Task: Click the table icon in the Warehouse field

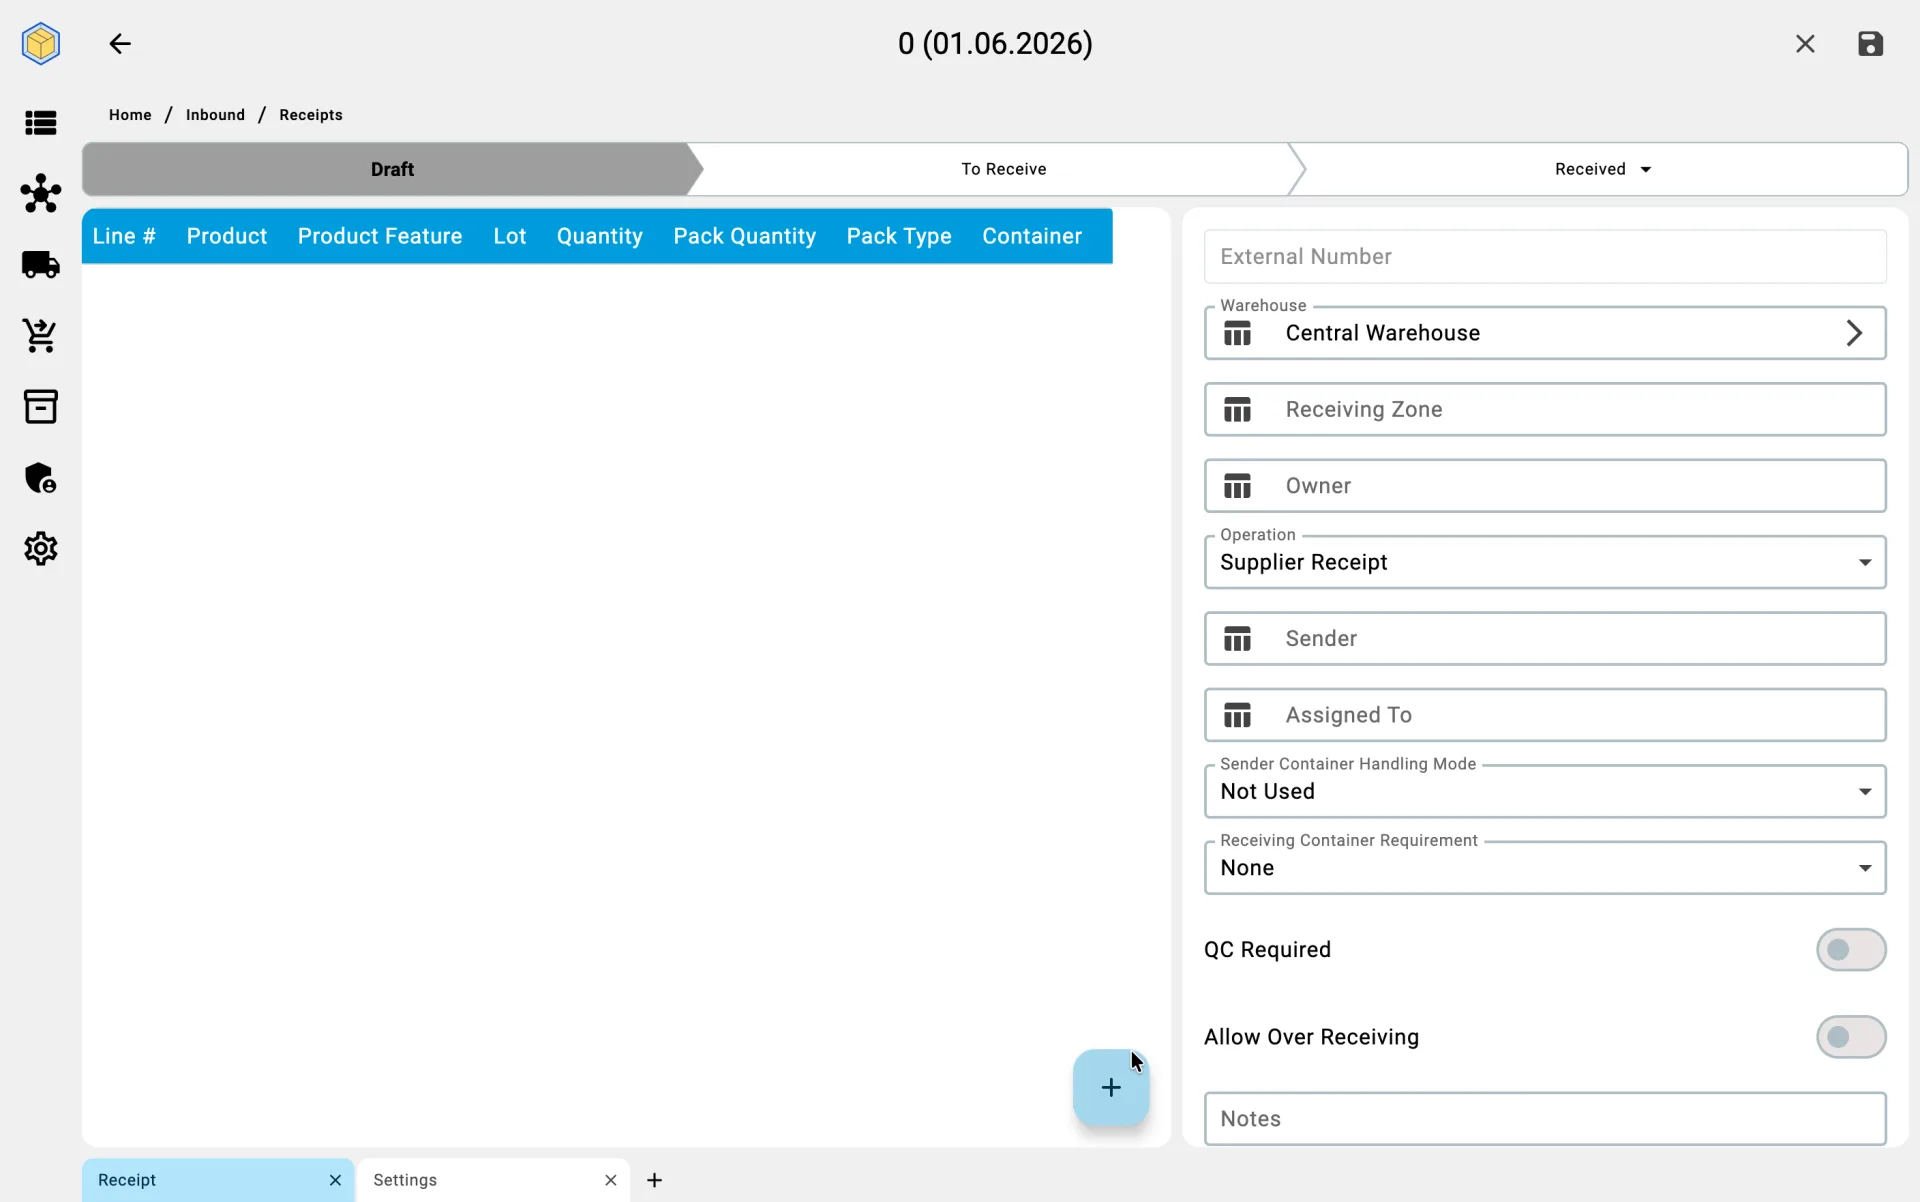Action: point(1237,333)
